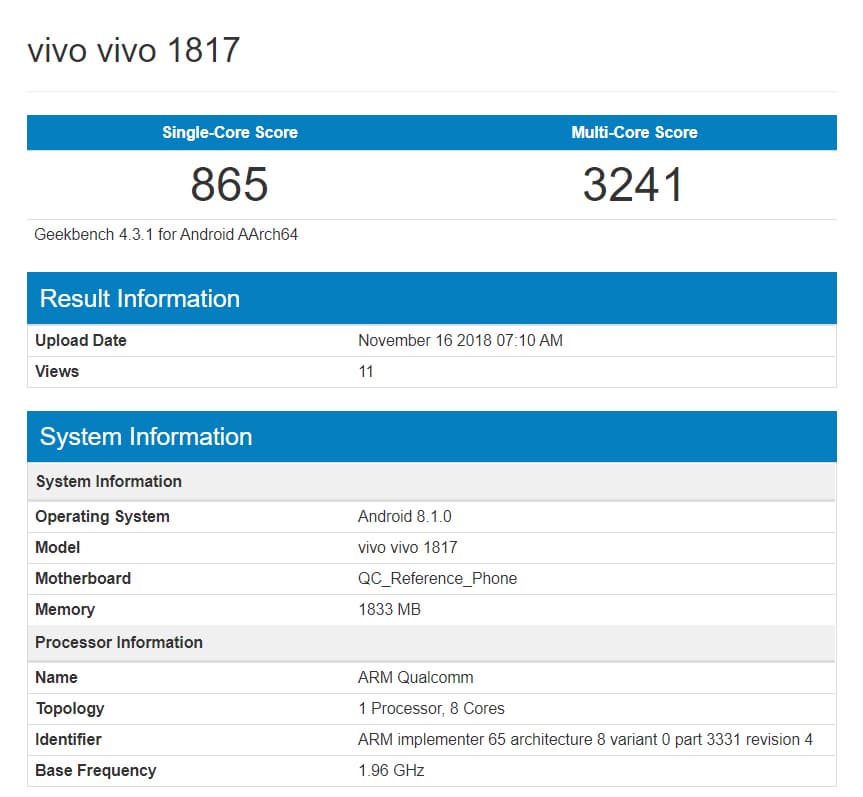The width and height of the screenshot is (863, 797).
Task: Select the Motherboard QC_Reference_Phone value
Action: [438, 578]
